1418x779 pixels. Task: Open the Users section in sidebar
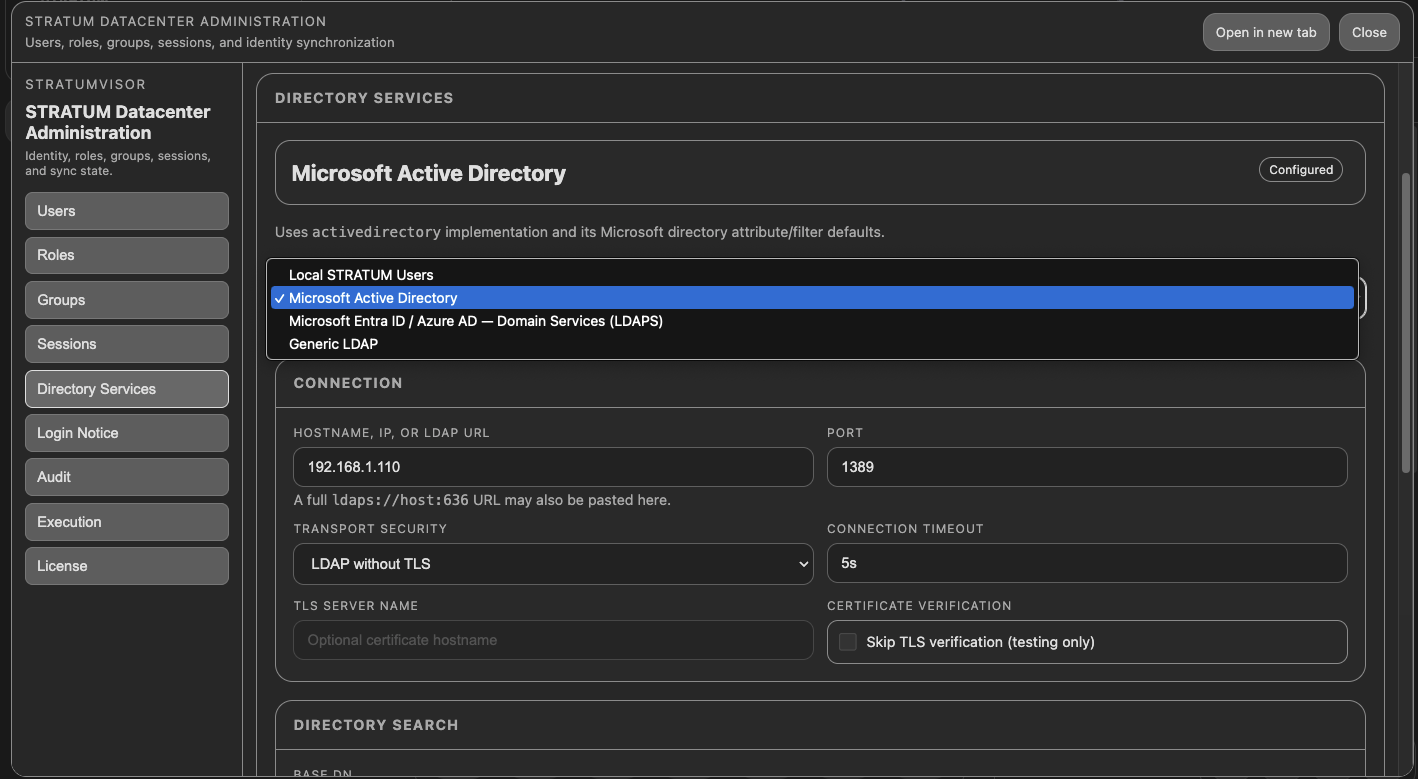(127, 211)
